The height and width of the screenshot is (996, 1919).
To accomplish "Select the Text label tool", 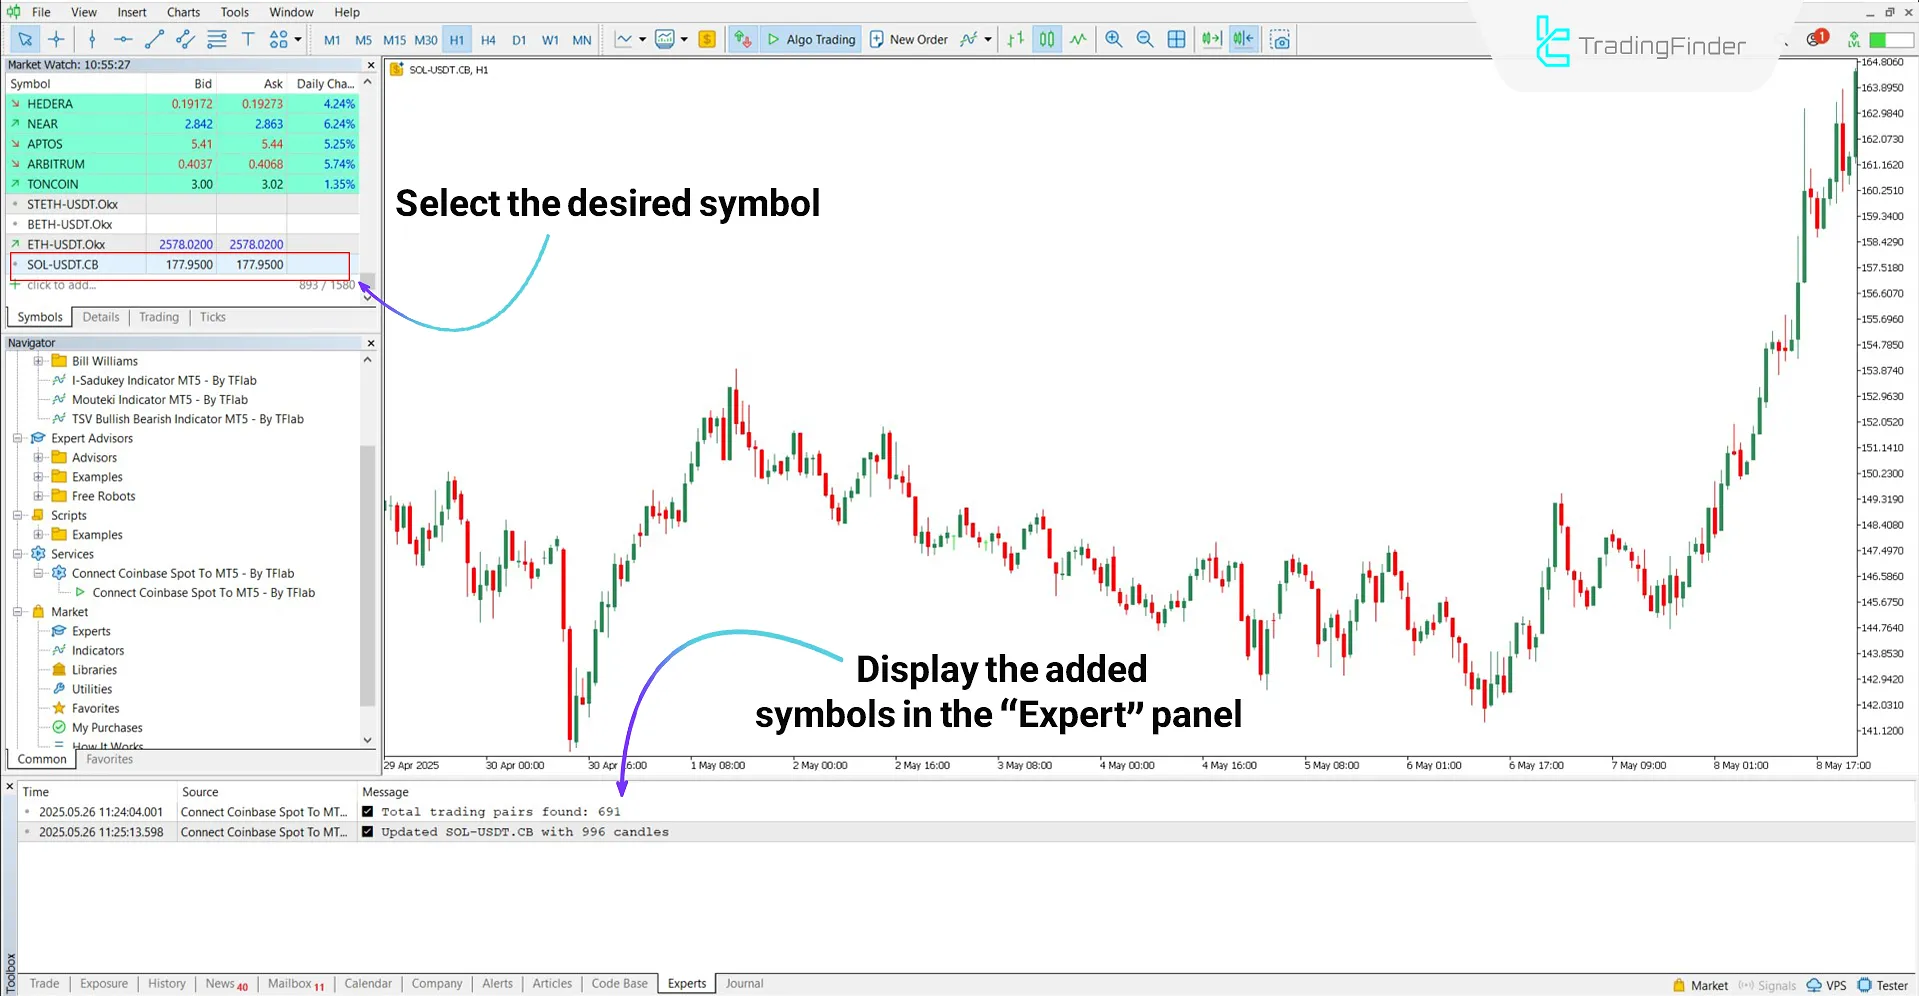I will tap(248, 39).
